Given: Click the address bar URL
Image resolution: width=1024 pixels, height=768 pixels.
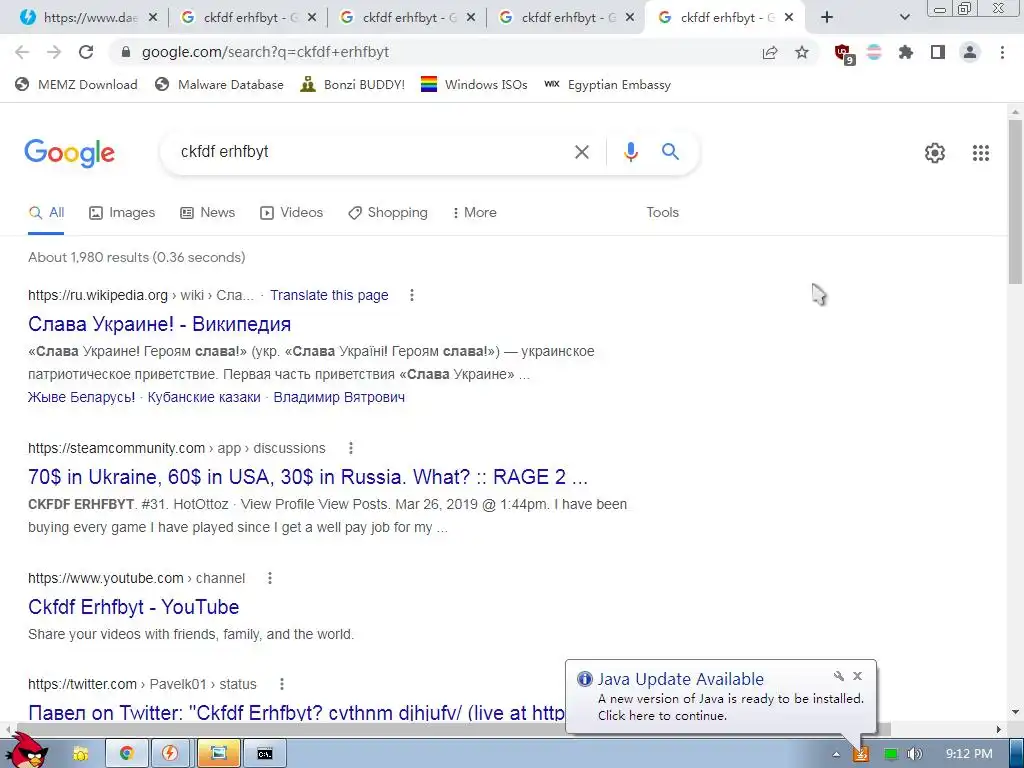Looking at the screenshot, I should point(265,52).
